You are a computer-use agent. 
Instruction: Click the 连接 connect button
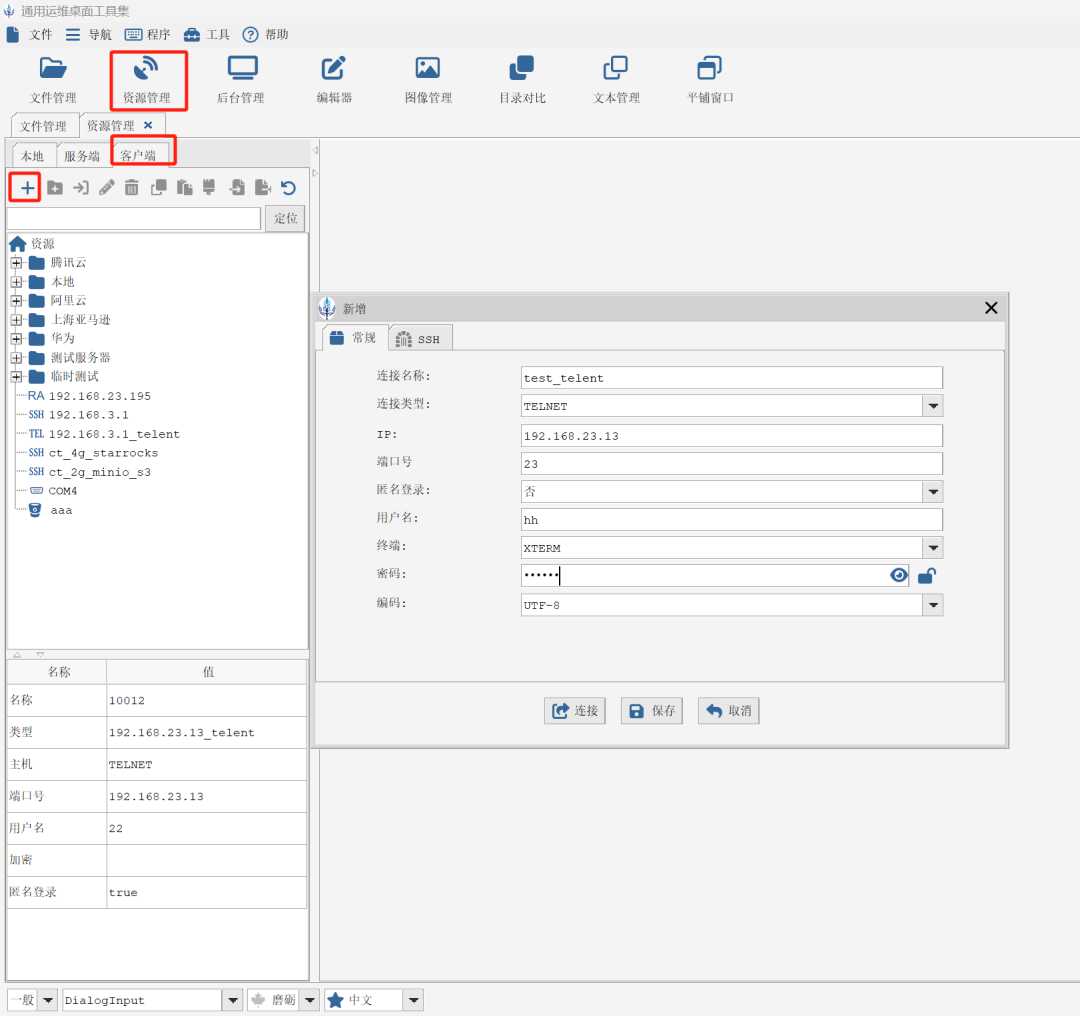[x=575, y=711]
